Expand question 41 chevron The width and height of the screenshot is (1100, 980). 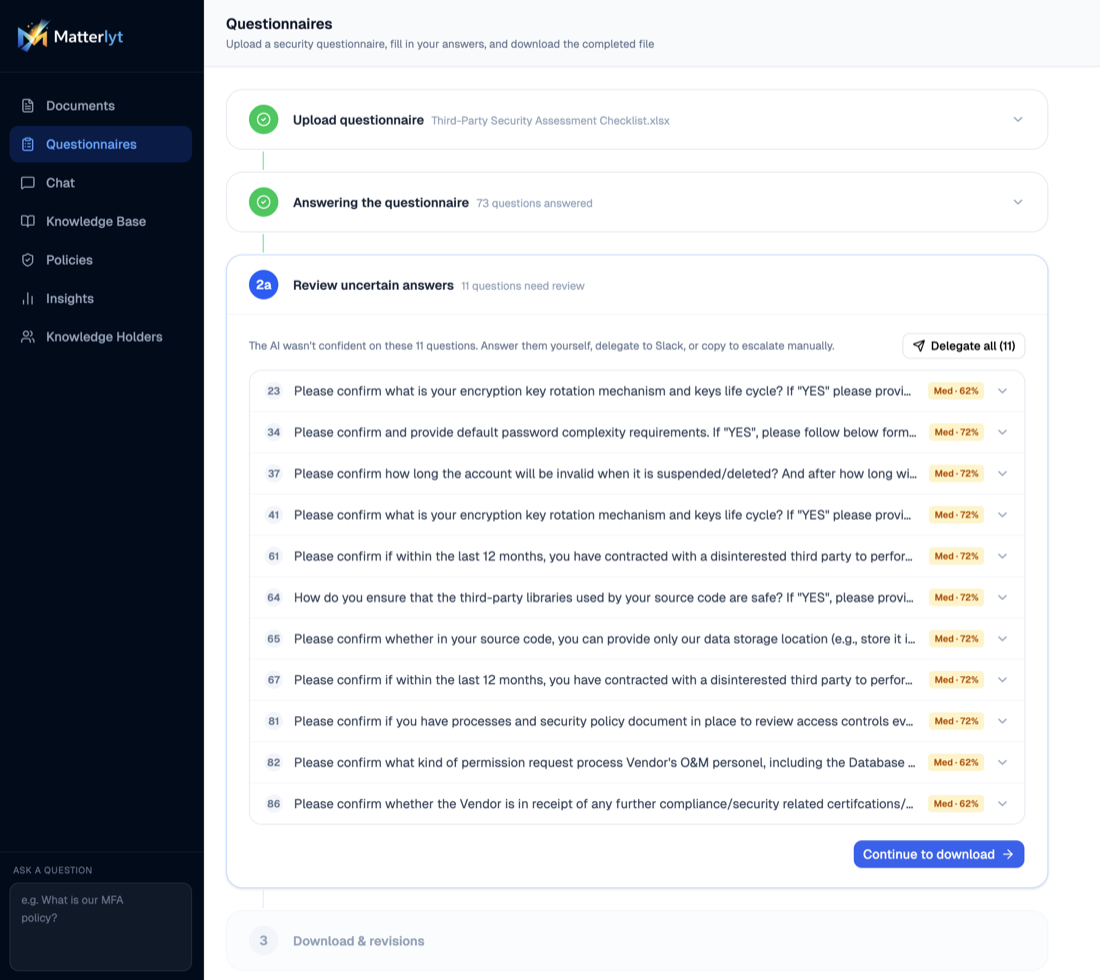pos(1002,516)
